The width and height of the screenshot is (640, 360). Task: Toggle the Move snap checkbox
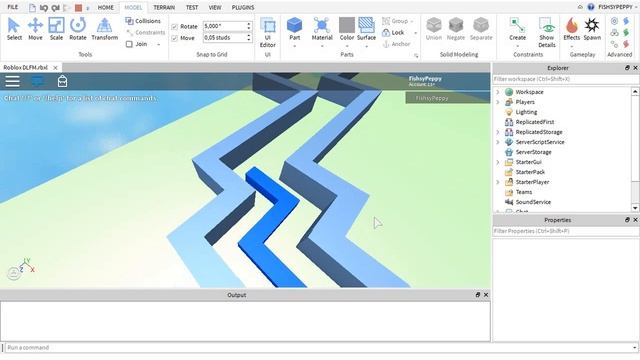pos(175,38)
